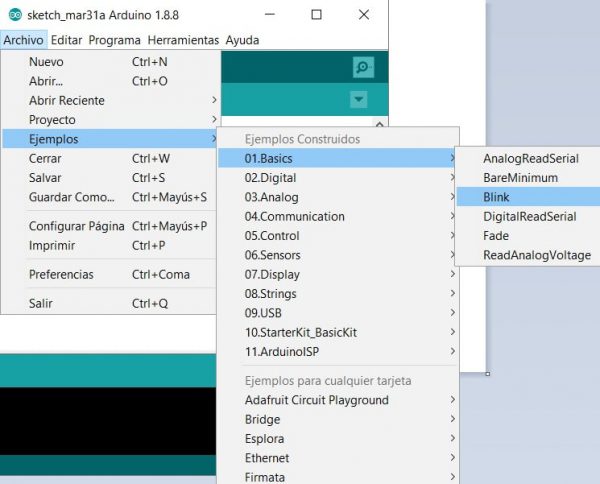This screenshot has width=600, height=484.
Task: Expand 04.Communication examples submenu
Action: pos(338,216)
